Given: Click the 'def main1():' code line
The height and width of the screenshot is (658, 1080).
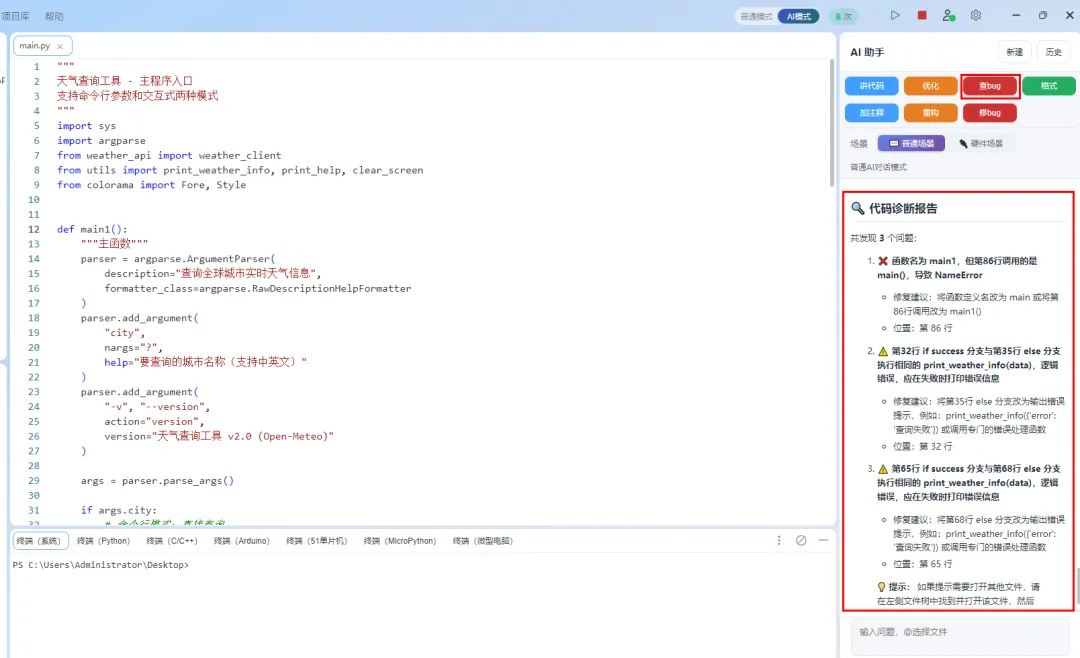Looking at the screenshot, I should coord(92,229).
